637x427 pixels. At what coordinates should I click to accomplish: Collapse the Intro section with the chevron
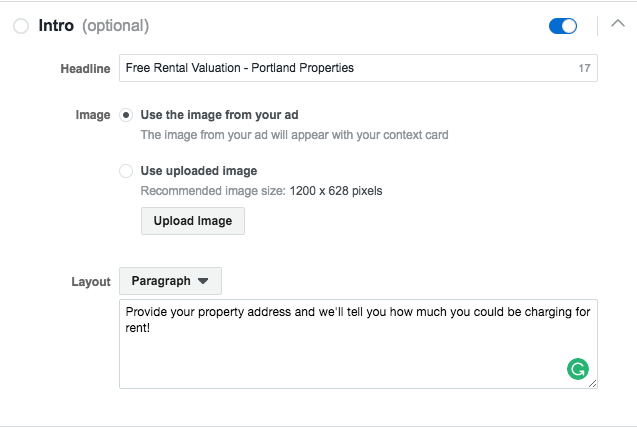(618, 24)
